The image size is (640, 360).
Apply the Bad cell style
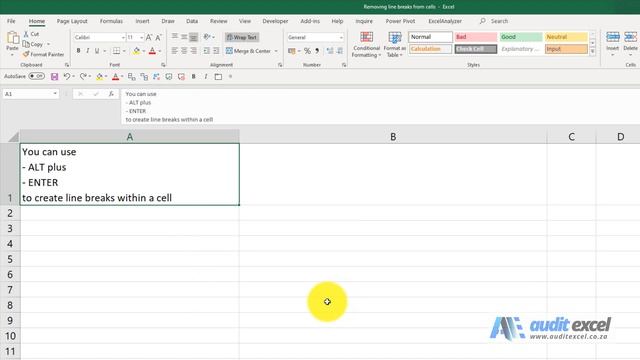tap(476, 37)
